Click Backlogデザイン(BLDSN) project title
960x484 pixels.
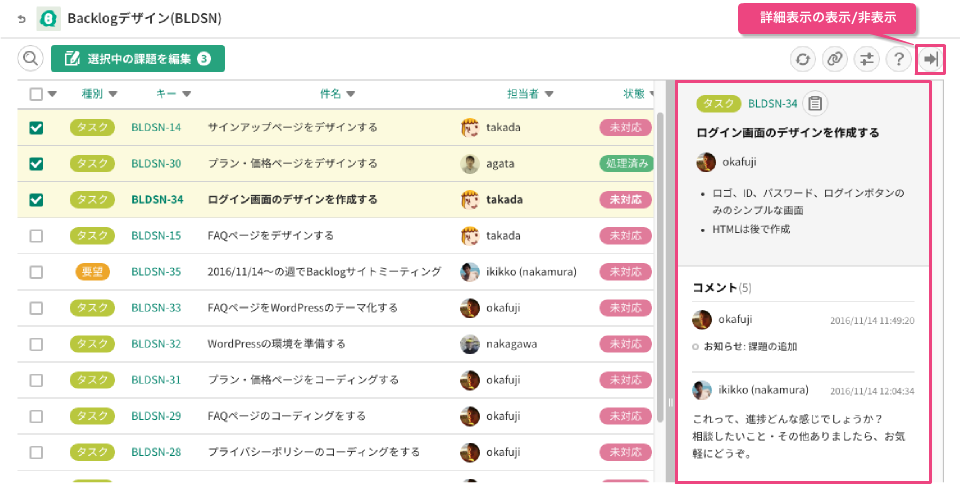coord(144,19)
